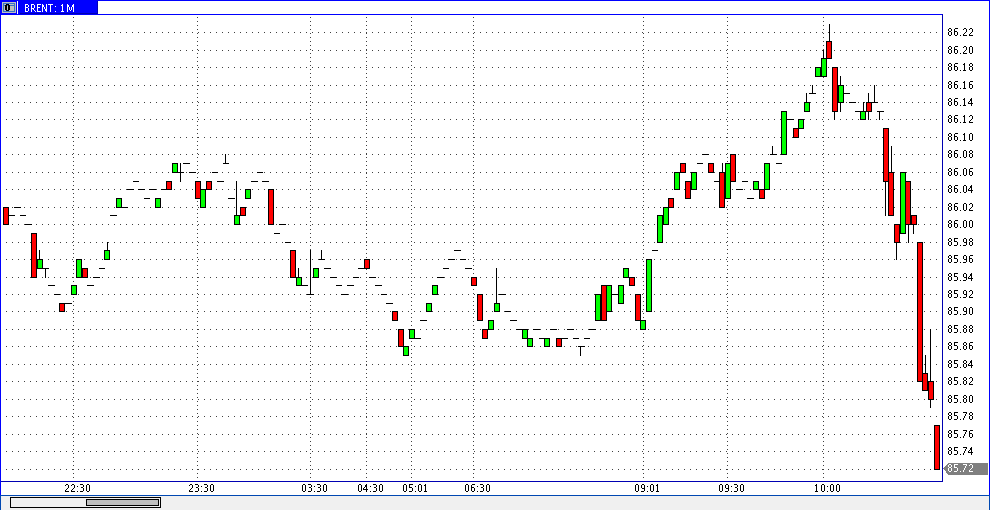Click the 10:00 time axis label
Screen dimensions: 990x510
coord(827,489)
